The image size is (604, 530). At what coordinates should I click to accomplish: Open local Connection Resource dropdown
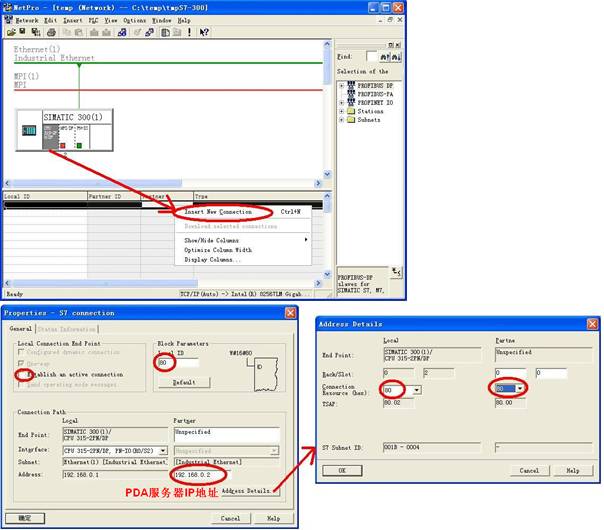point(417,390)
